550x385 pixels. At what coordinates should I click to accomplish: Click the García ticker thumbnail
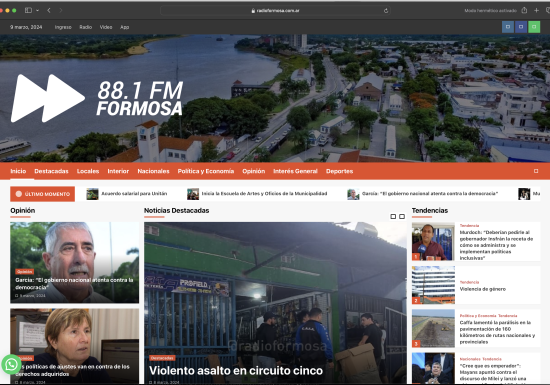pyautogui.click(x=353, y=194)
